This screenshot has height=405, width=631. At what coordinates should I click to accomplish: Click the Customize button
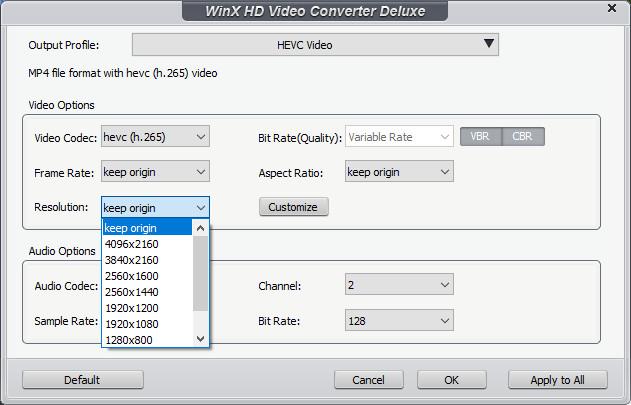[293, 207]
